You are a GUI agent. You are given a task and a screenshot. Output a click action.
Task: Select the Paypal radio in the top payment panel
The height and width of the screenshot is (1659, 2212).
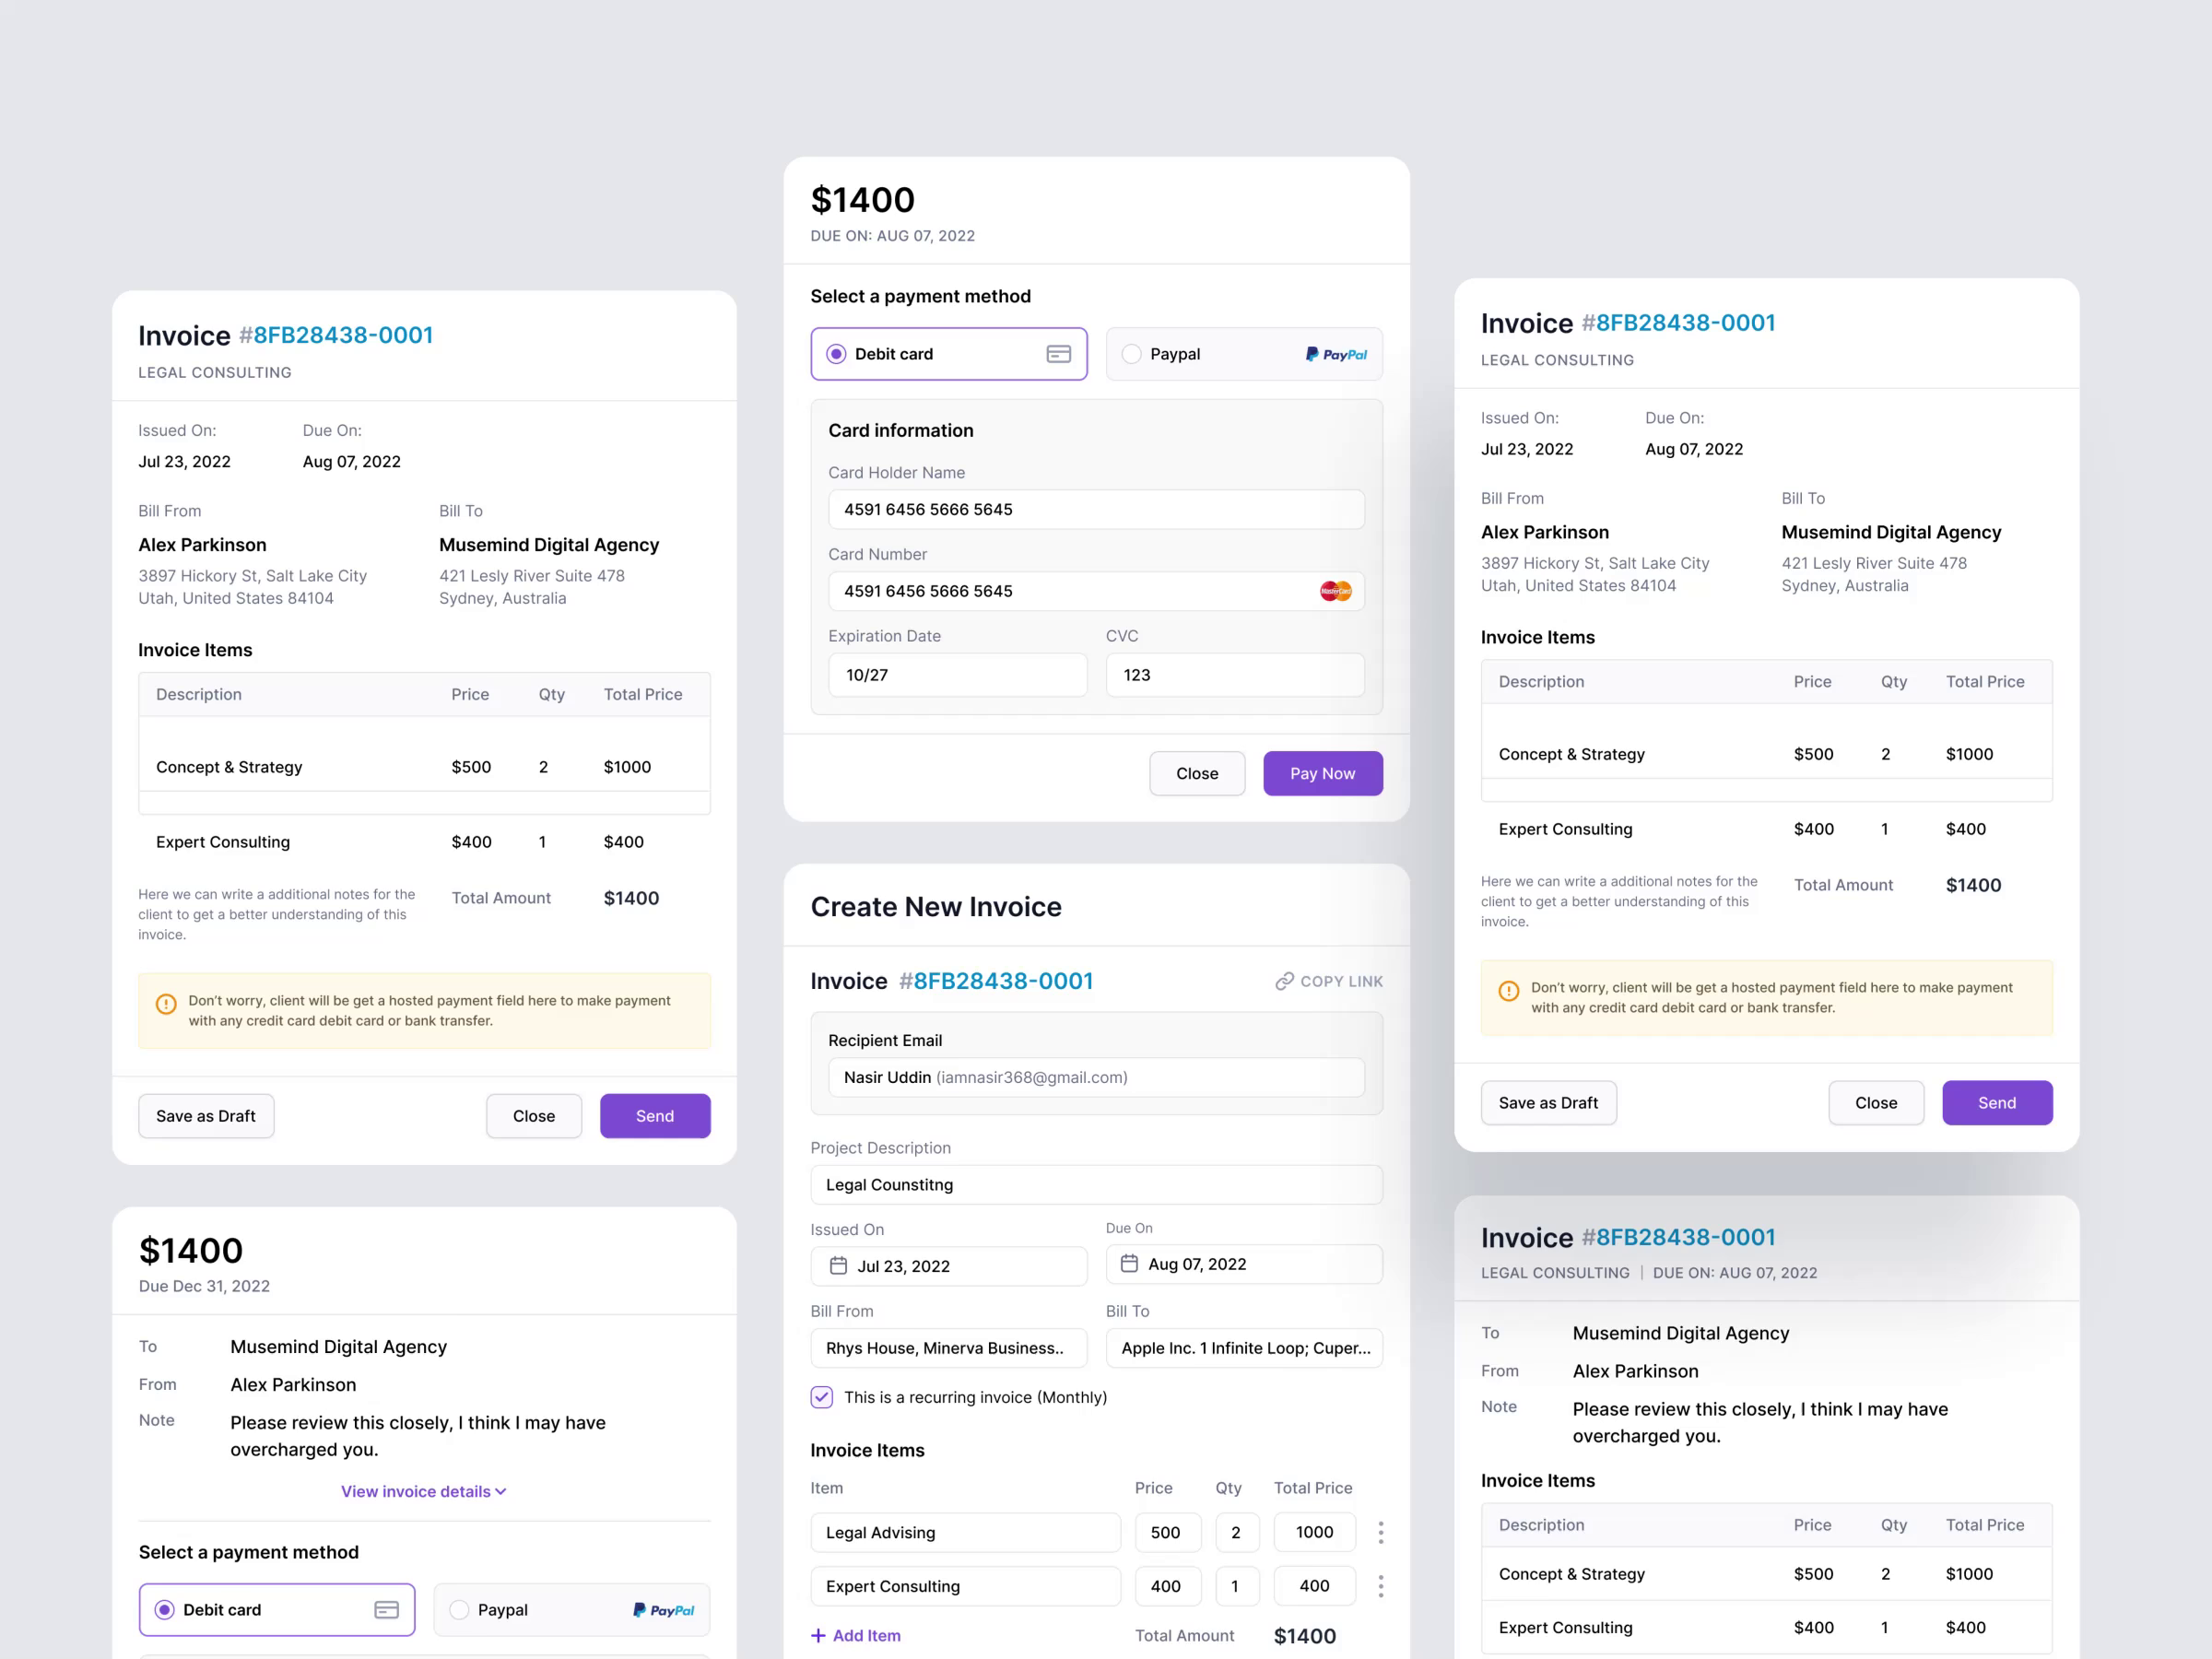pos(1131,354)
